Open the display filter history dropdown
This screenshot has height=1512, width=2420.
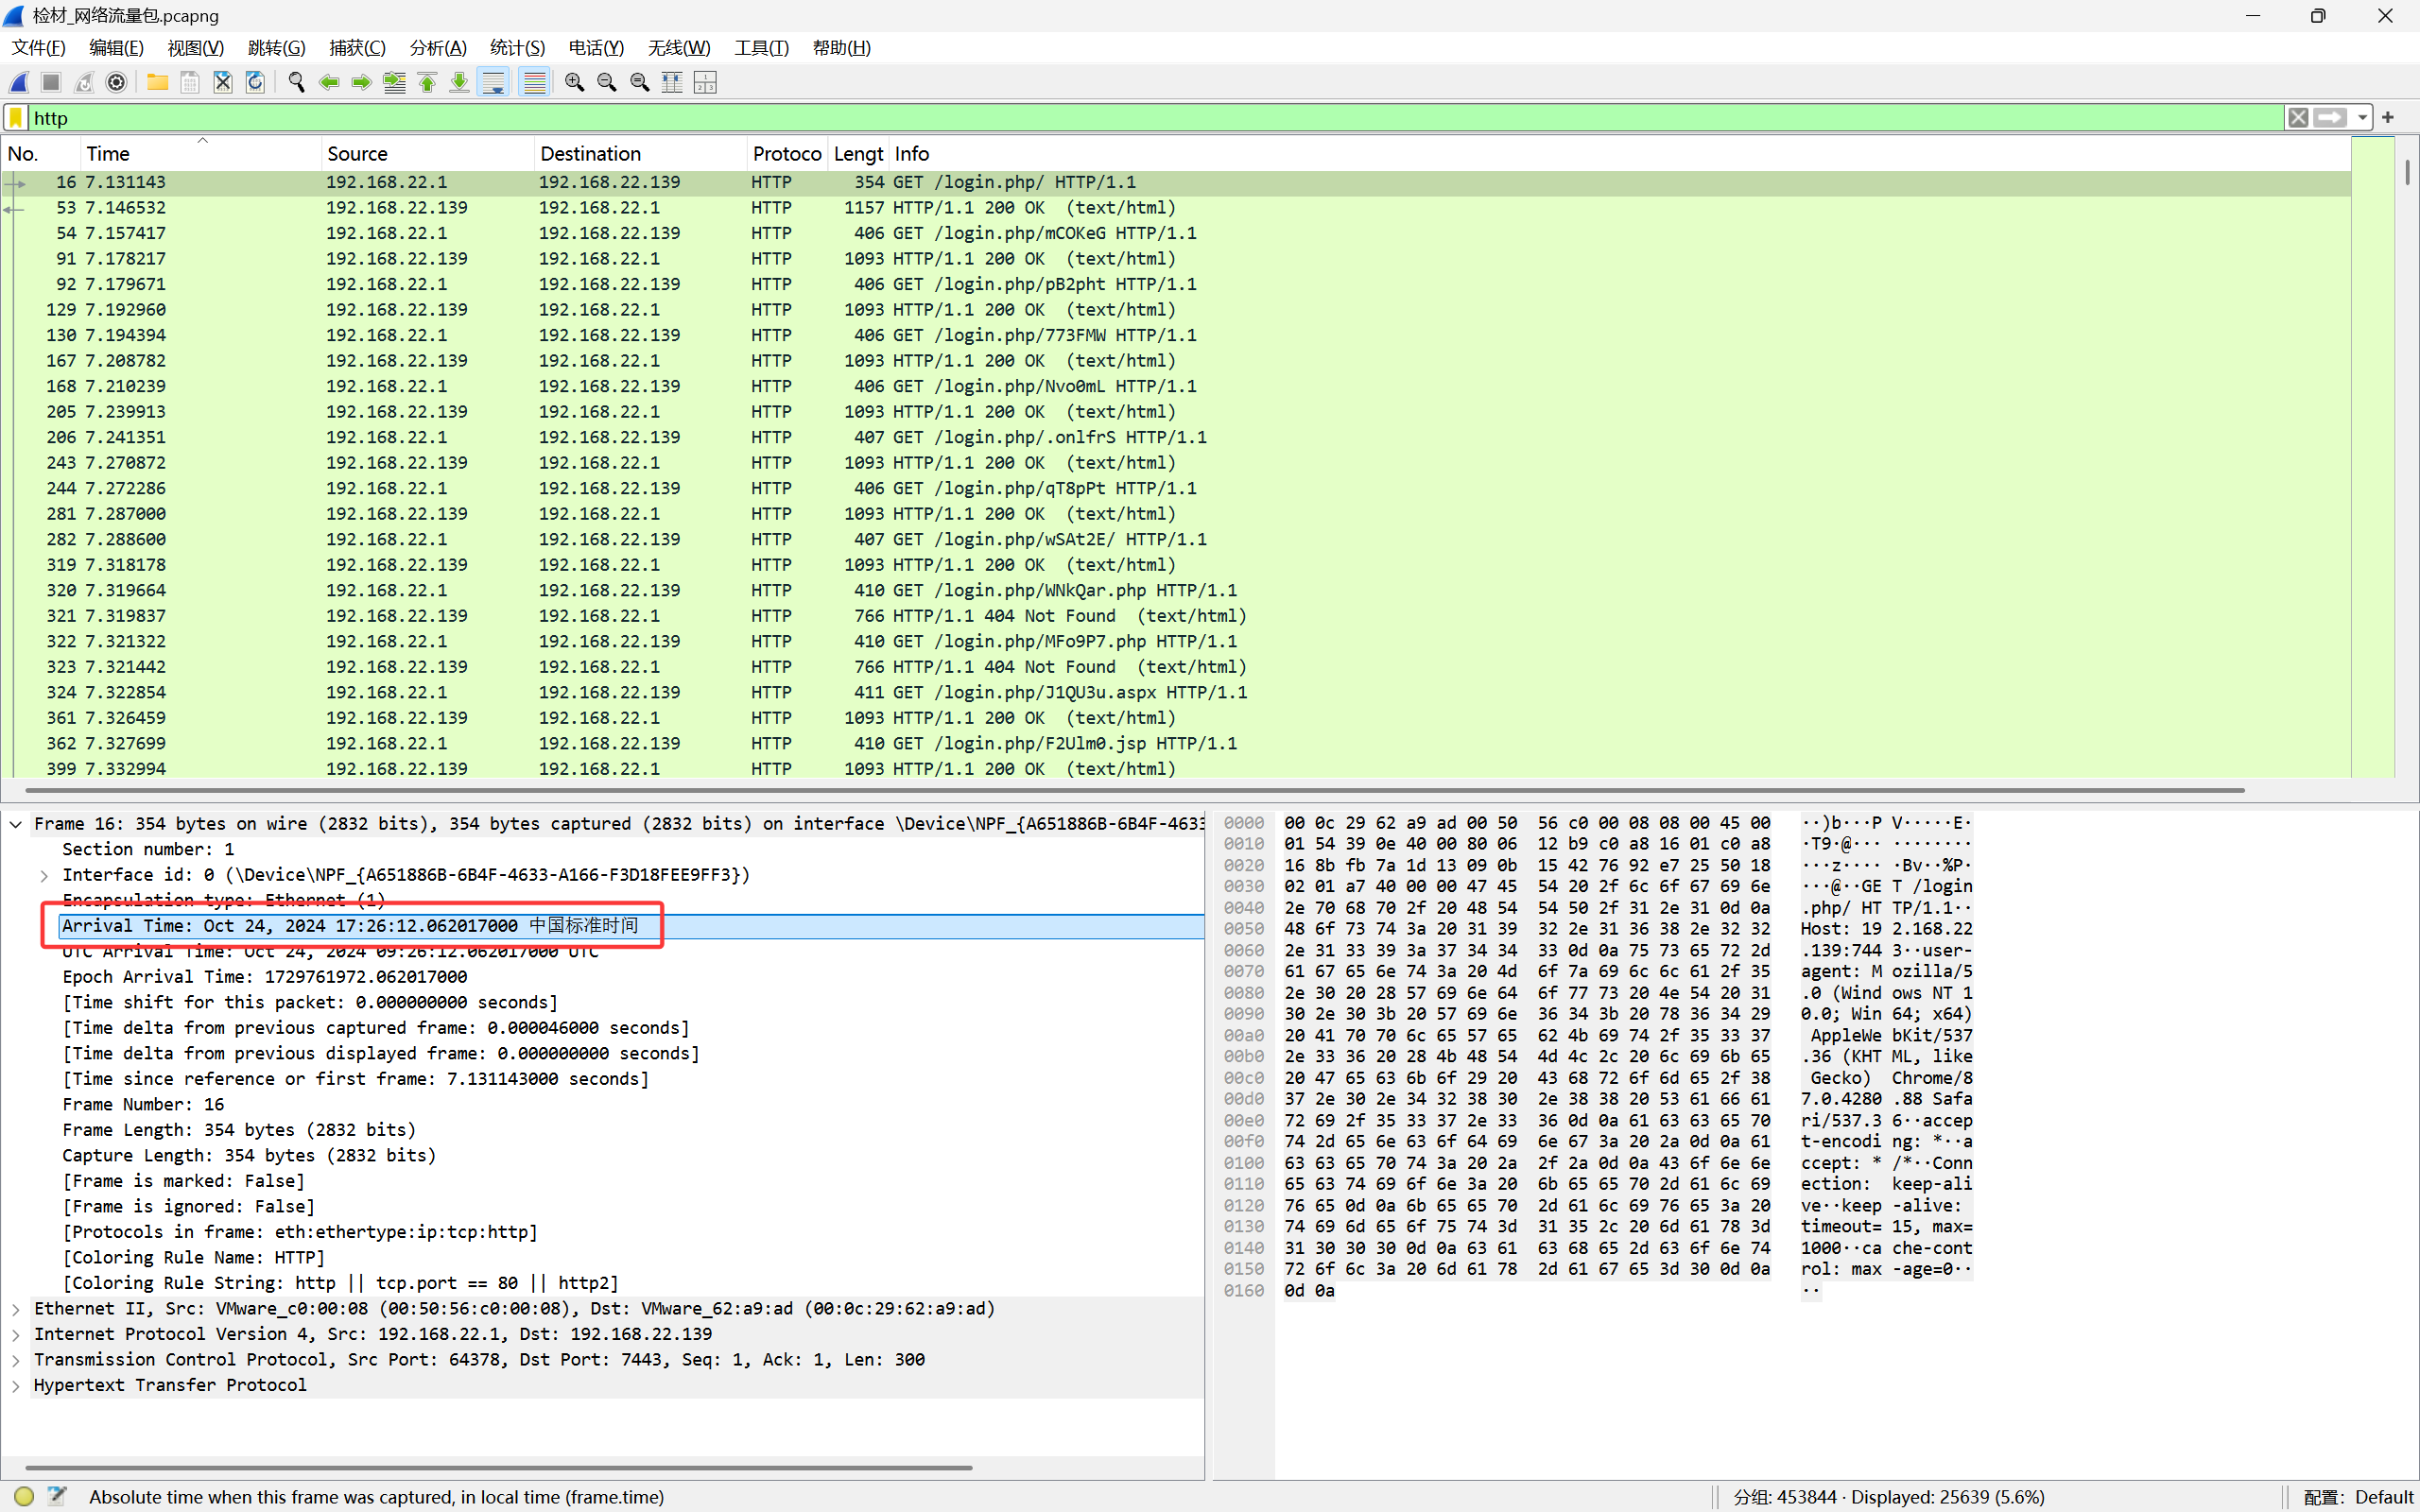click(2362, 118)
